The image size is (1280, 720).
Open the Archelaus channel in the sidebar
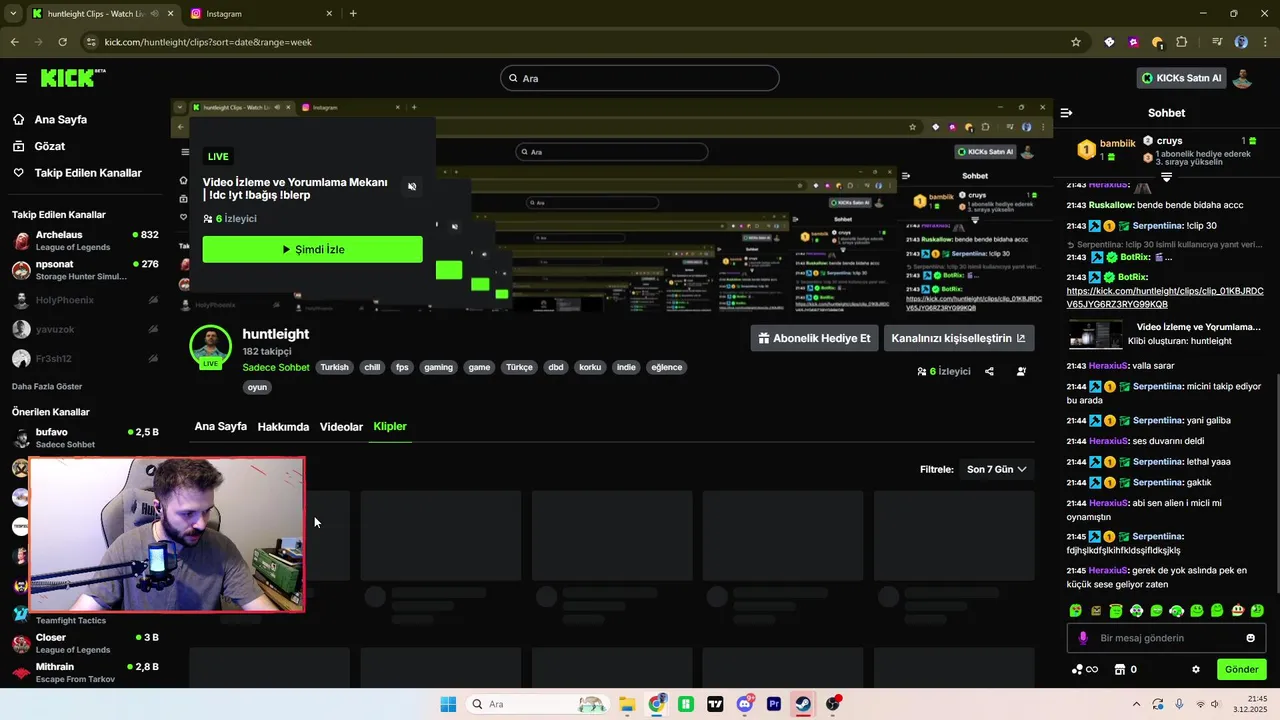coord(85,240)
